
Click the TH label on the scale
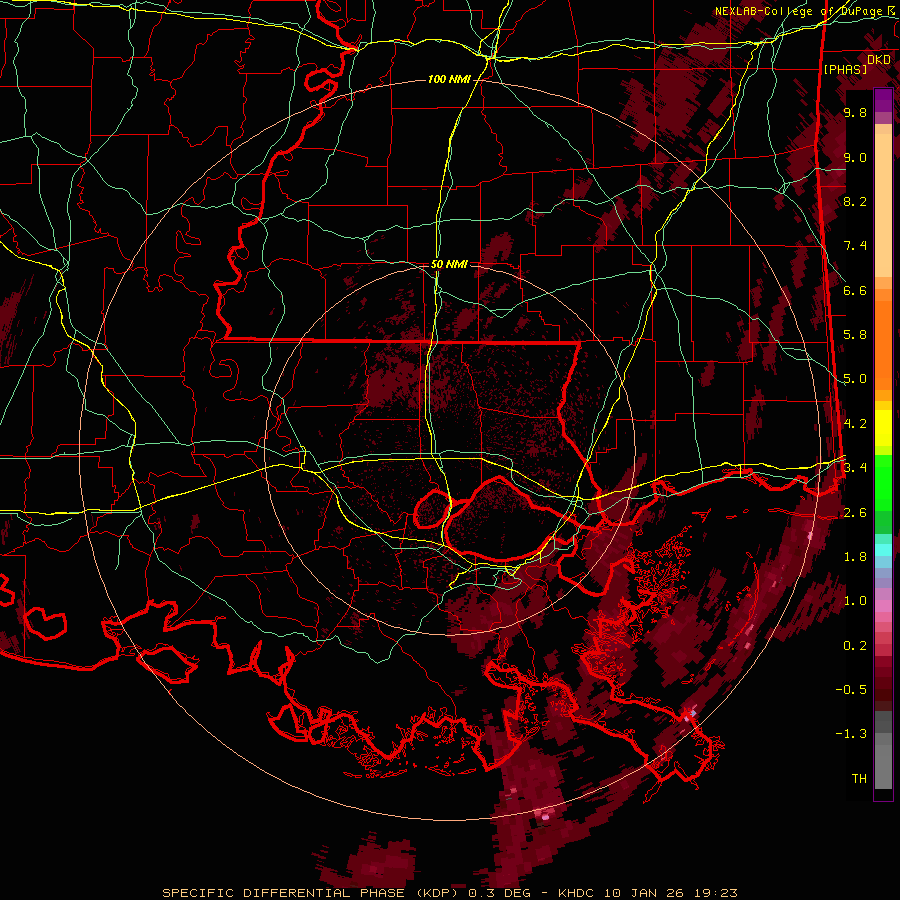coord(859,779)
